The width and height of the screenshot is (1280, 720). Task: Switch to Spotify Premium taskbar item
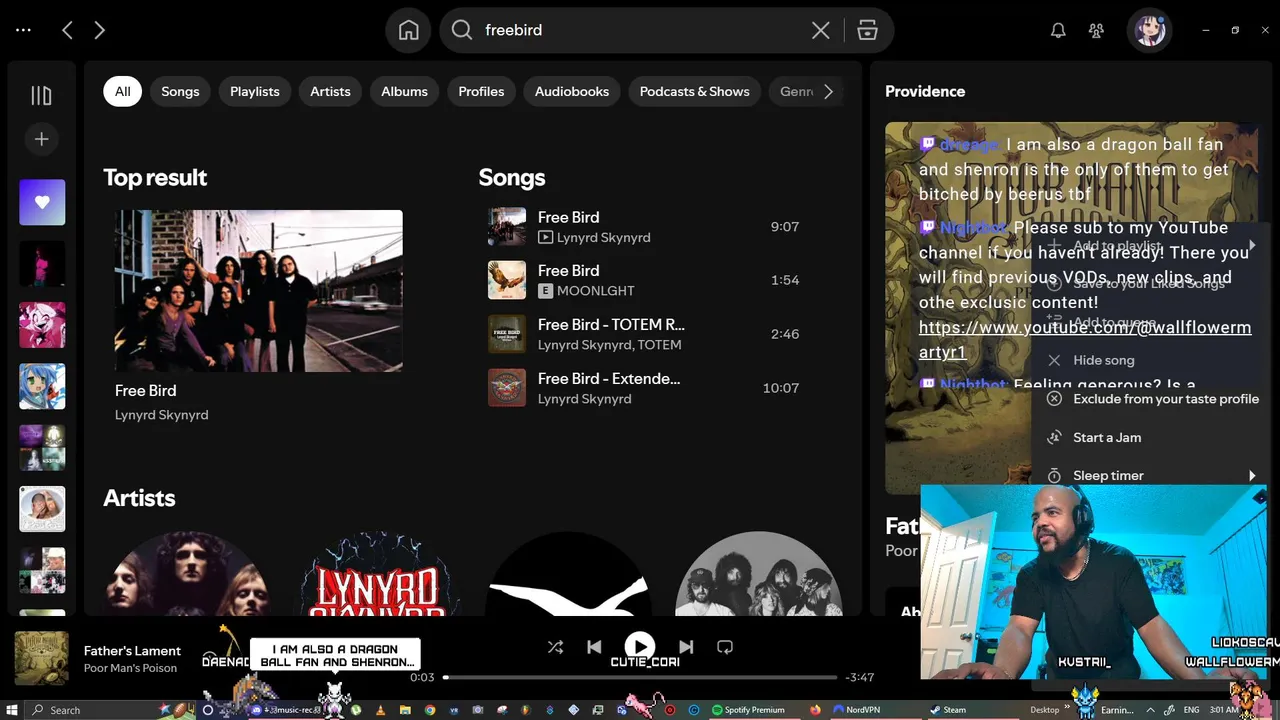click(x=749, y=710)
